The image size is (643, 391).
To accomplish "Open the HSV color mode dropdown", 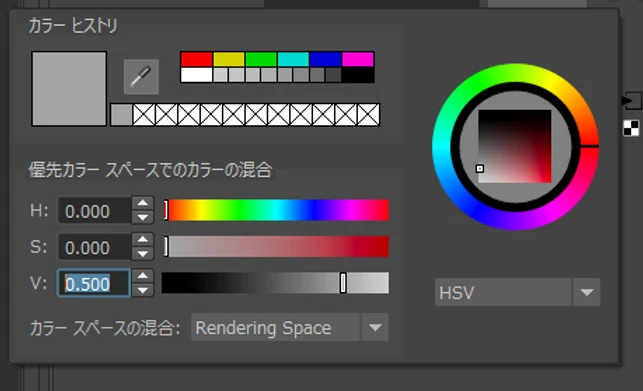I will (518, 292).
